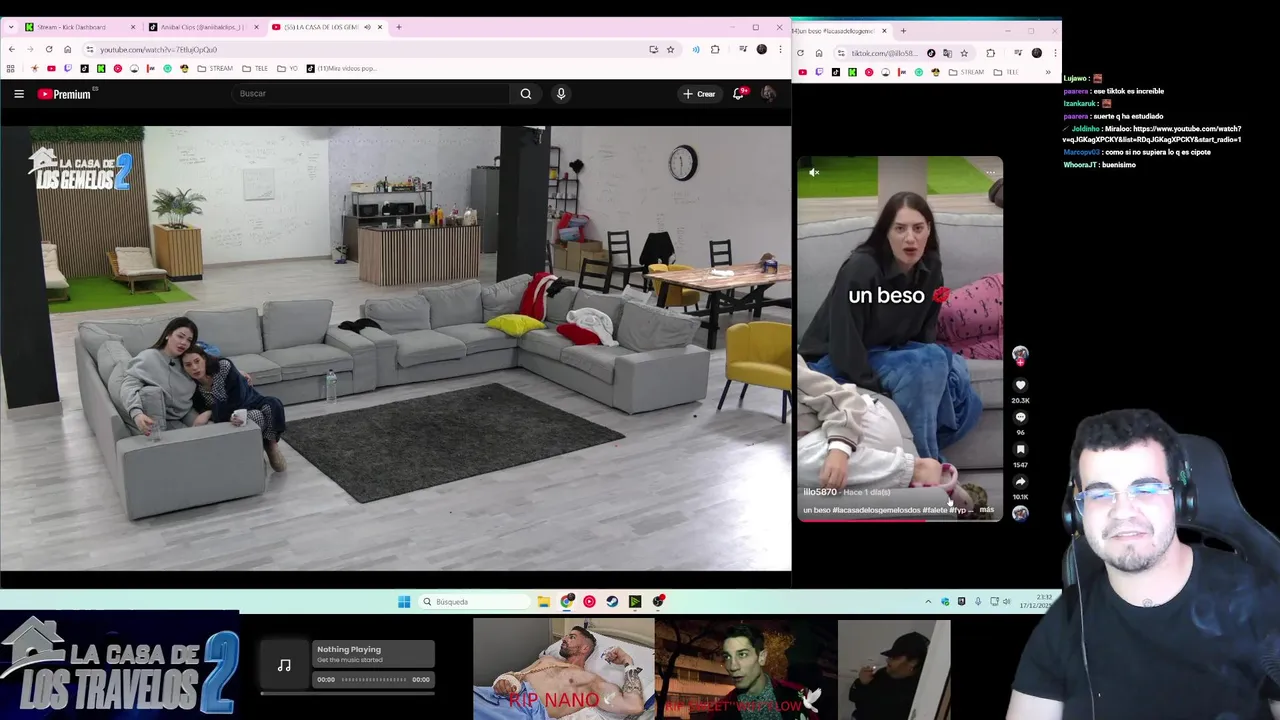Save the TikTok video to favorites
Screen dimensions: 1280x720
click(1020, 450)
